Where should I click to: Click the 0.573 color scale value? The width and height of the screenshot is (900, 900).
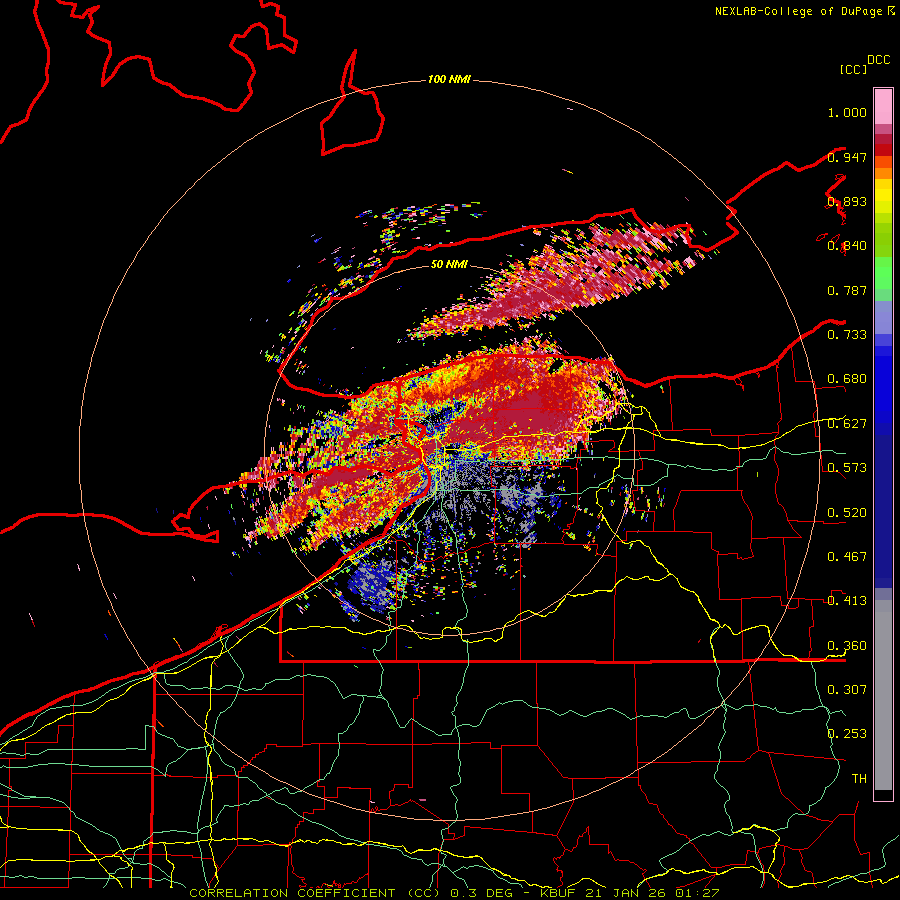(847, 468)
